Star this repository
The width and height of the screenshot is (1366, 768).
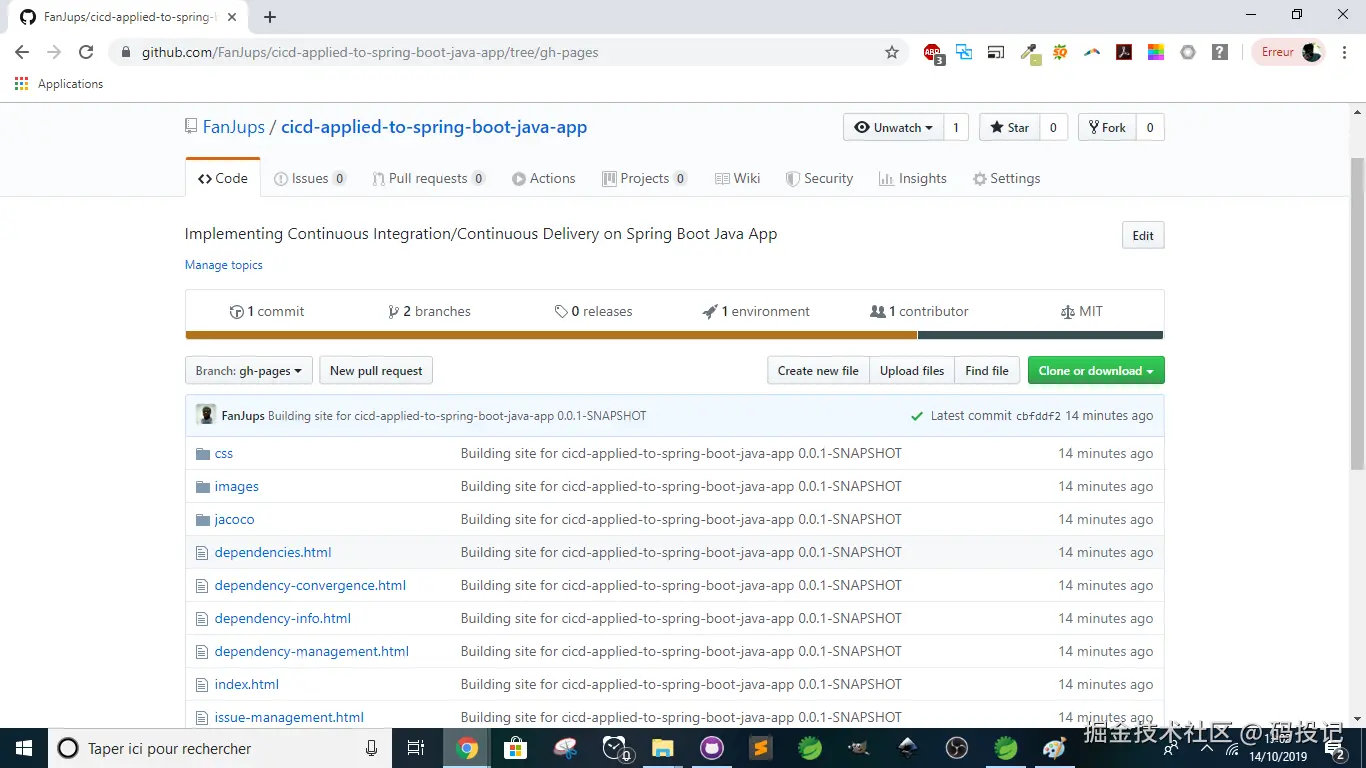[x=1009, y=127]
